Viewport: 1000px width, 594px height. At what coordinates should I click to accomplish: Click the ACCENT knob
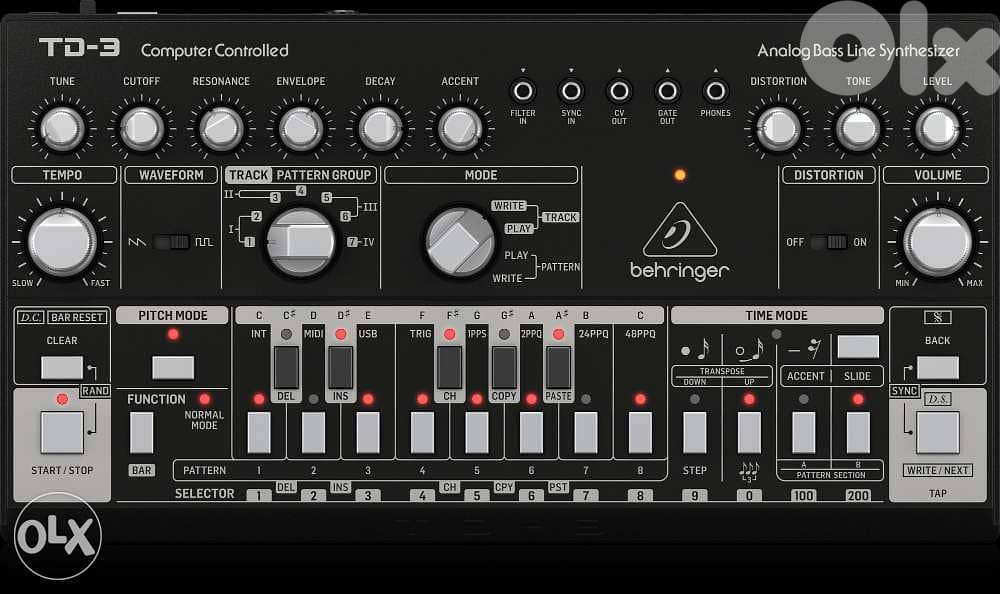(x=460, y=128)
